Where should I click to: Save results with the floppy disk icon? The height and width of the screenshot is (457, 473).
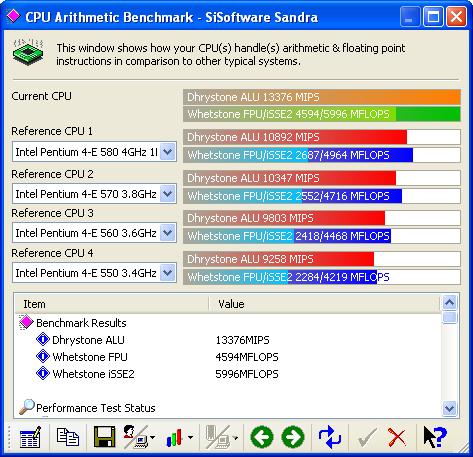pyautogui.click(x=105, y=437)
